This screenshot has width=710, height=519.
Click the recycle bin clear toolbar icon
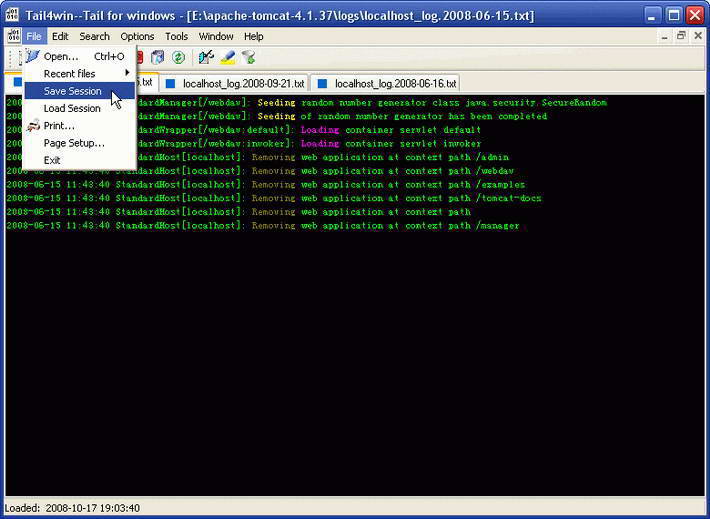point(157,58)
